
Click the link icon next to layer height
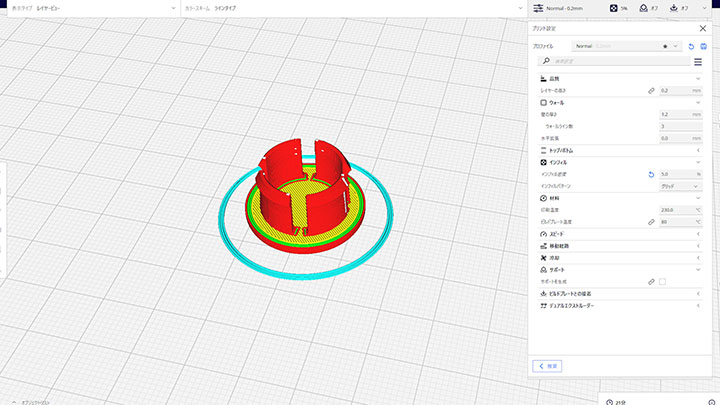point(651,91)
